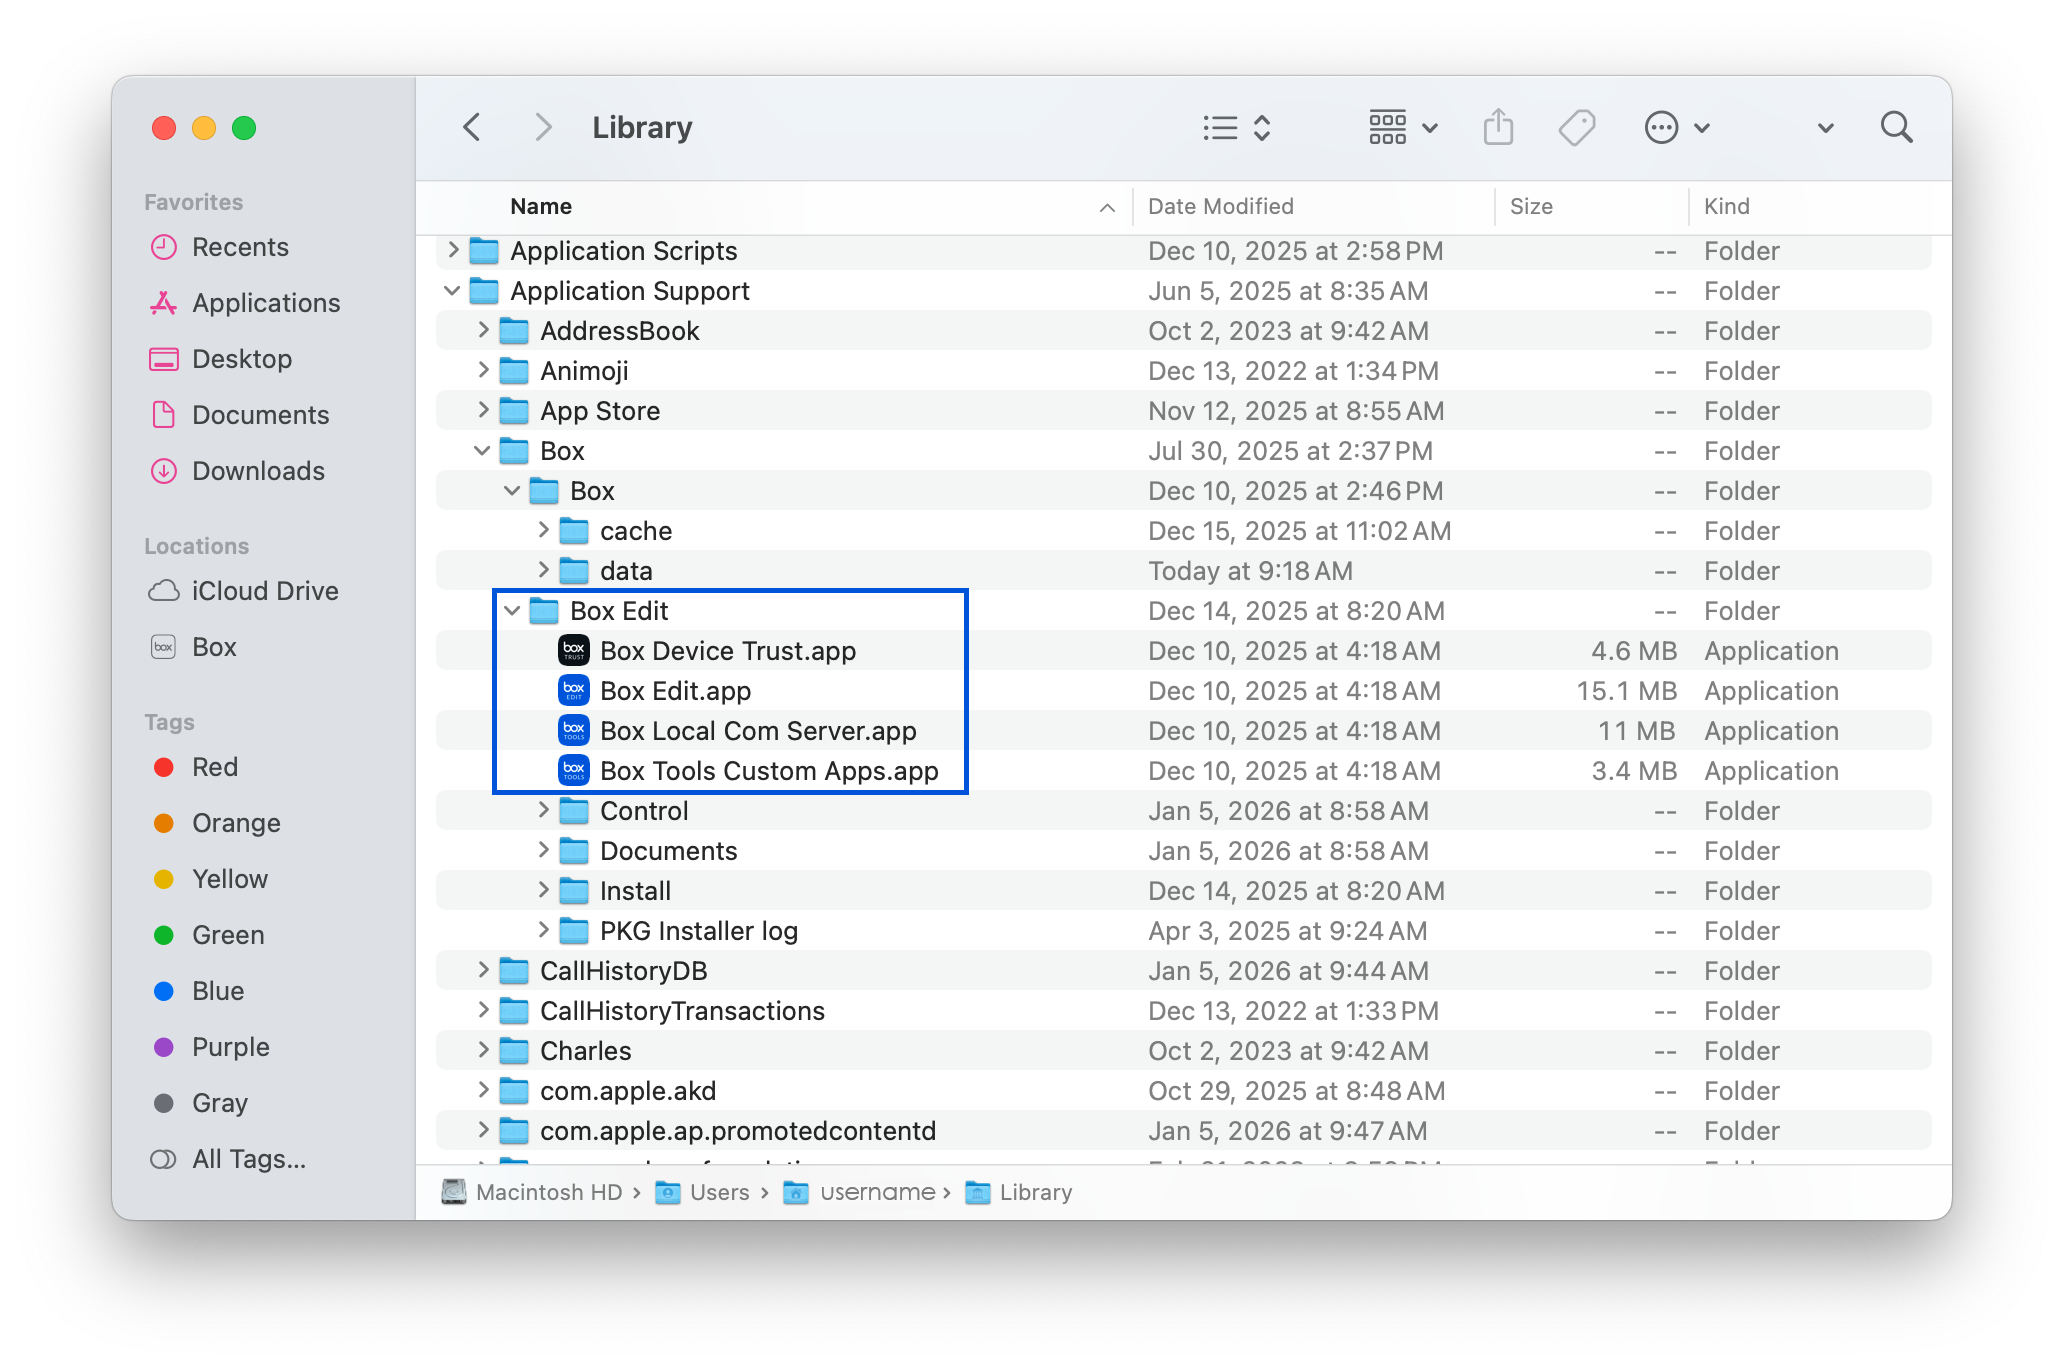Viewport: 2064px width, 1368px height.
Task: Open the search magnifier icon
Action: tap(1896, 128)
